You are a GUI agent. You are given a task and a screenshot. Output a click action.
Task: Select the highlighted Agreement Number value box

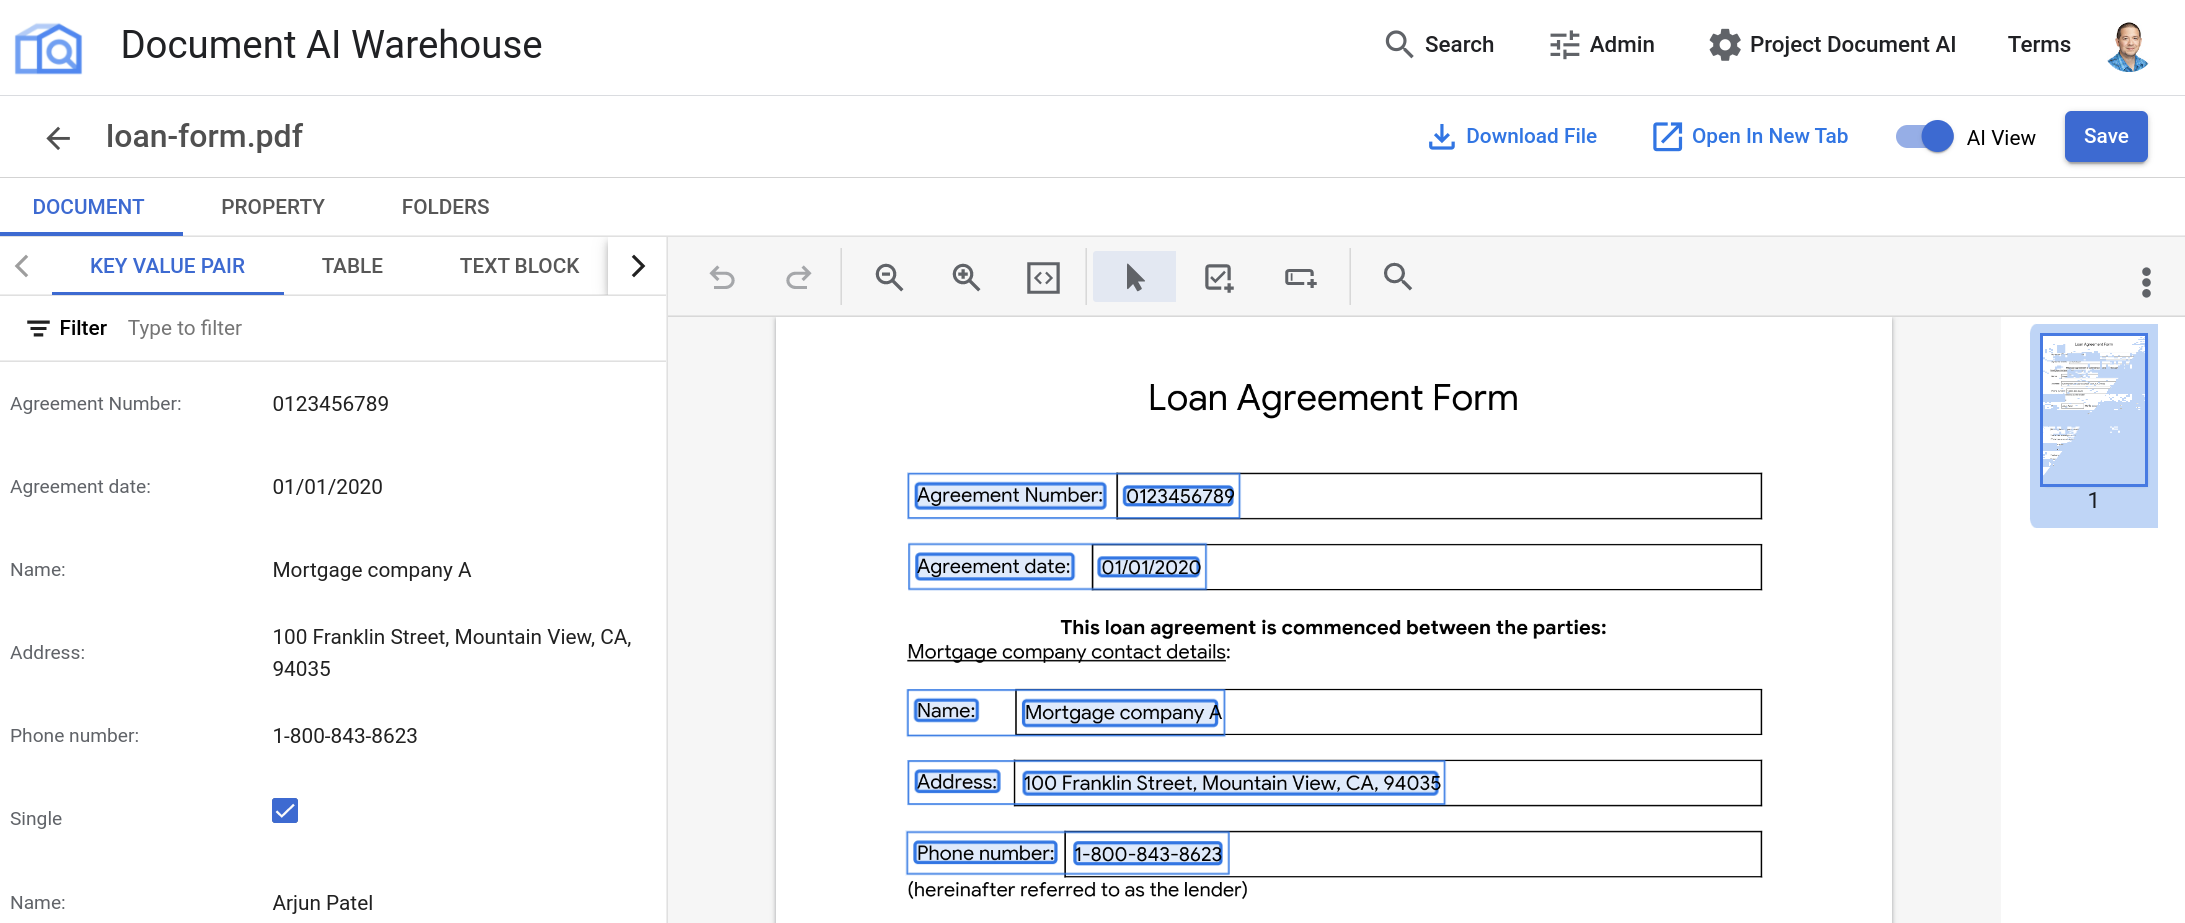coord(1178,495)
